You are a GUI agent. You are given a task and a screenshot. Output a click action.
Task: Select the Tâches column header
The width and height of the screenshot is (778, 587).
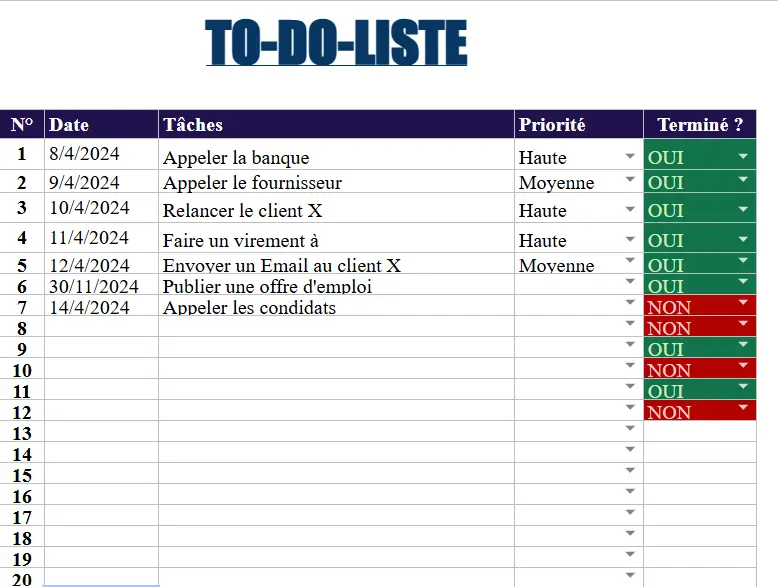[336, 125]
